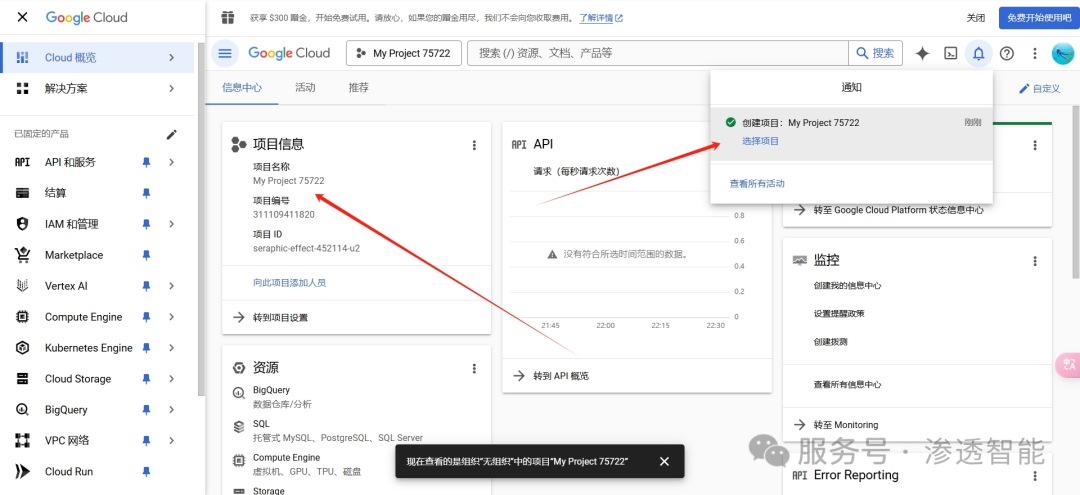Open the help question-mark icon
This screenshot has height=495, width=1080.
pos(1006,54)
